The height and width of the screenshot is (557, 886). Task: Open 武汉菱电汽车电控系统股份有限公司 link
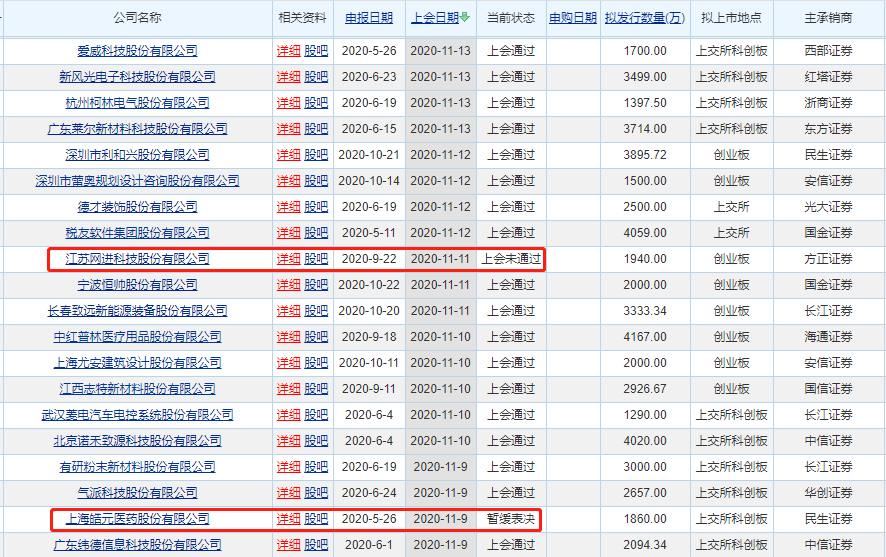tap(137, 415)
